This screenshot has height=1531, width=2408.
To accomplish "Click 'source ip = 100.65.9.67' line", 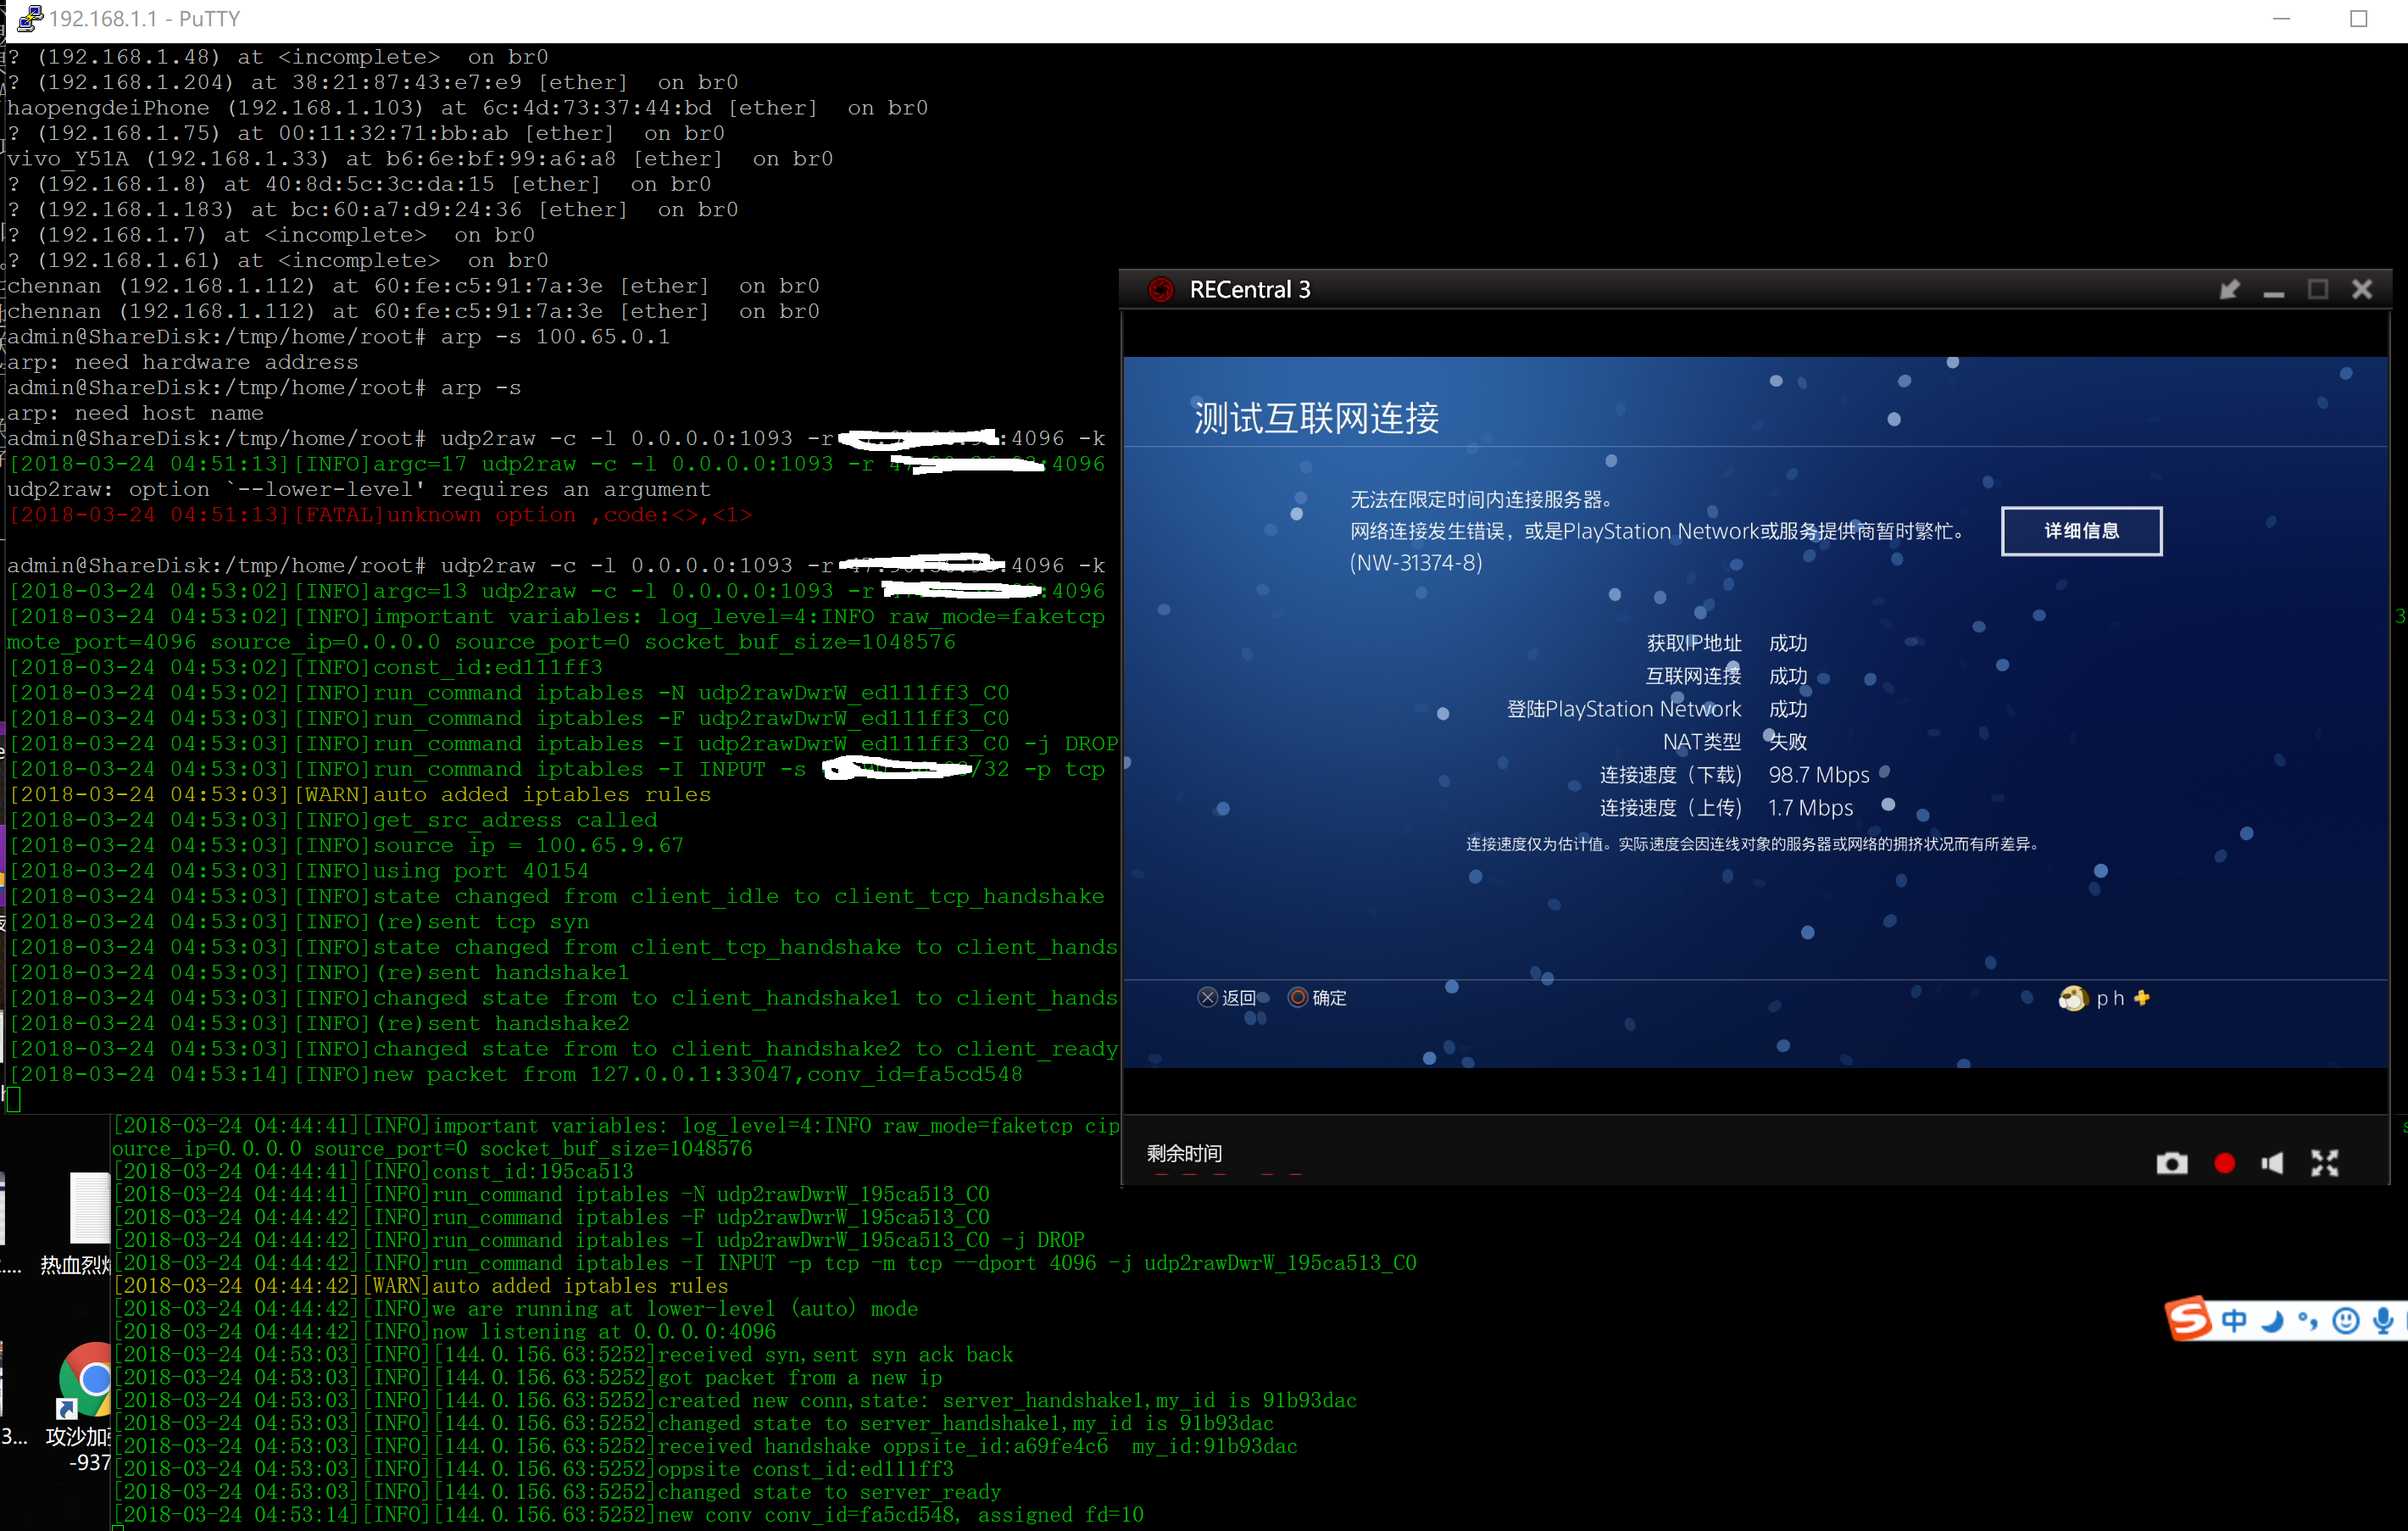I will point(347,845).
